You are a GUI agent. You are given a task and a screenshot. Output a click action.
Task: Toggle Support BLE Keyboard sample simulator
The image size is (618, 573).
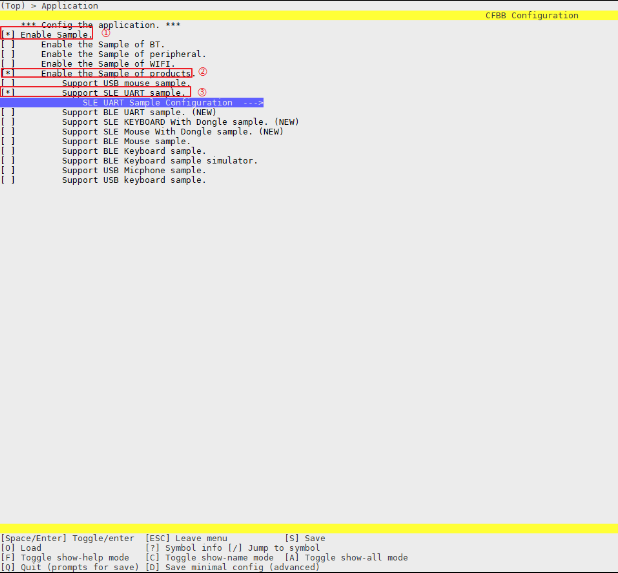click(x=8, y=161)
